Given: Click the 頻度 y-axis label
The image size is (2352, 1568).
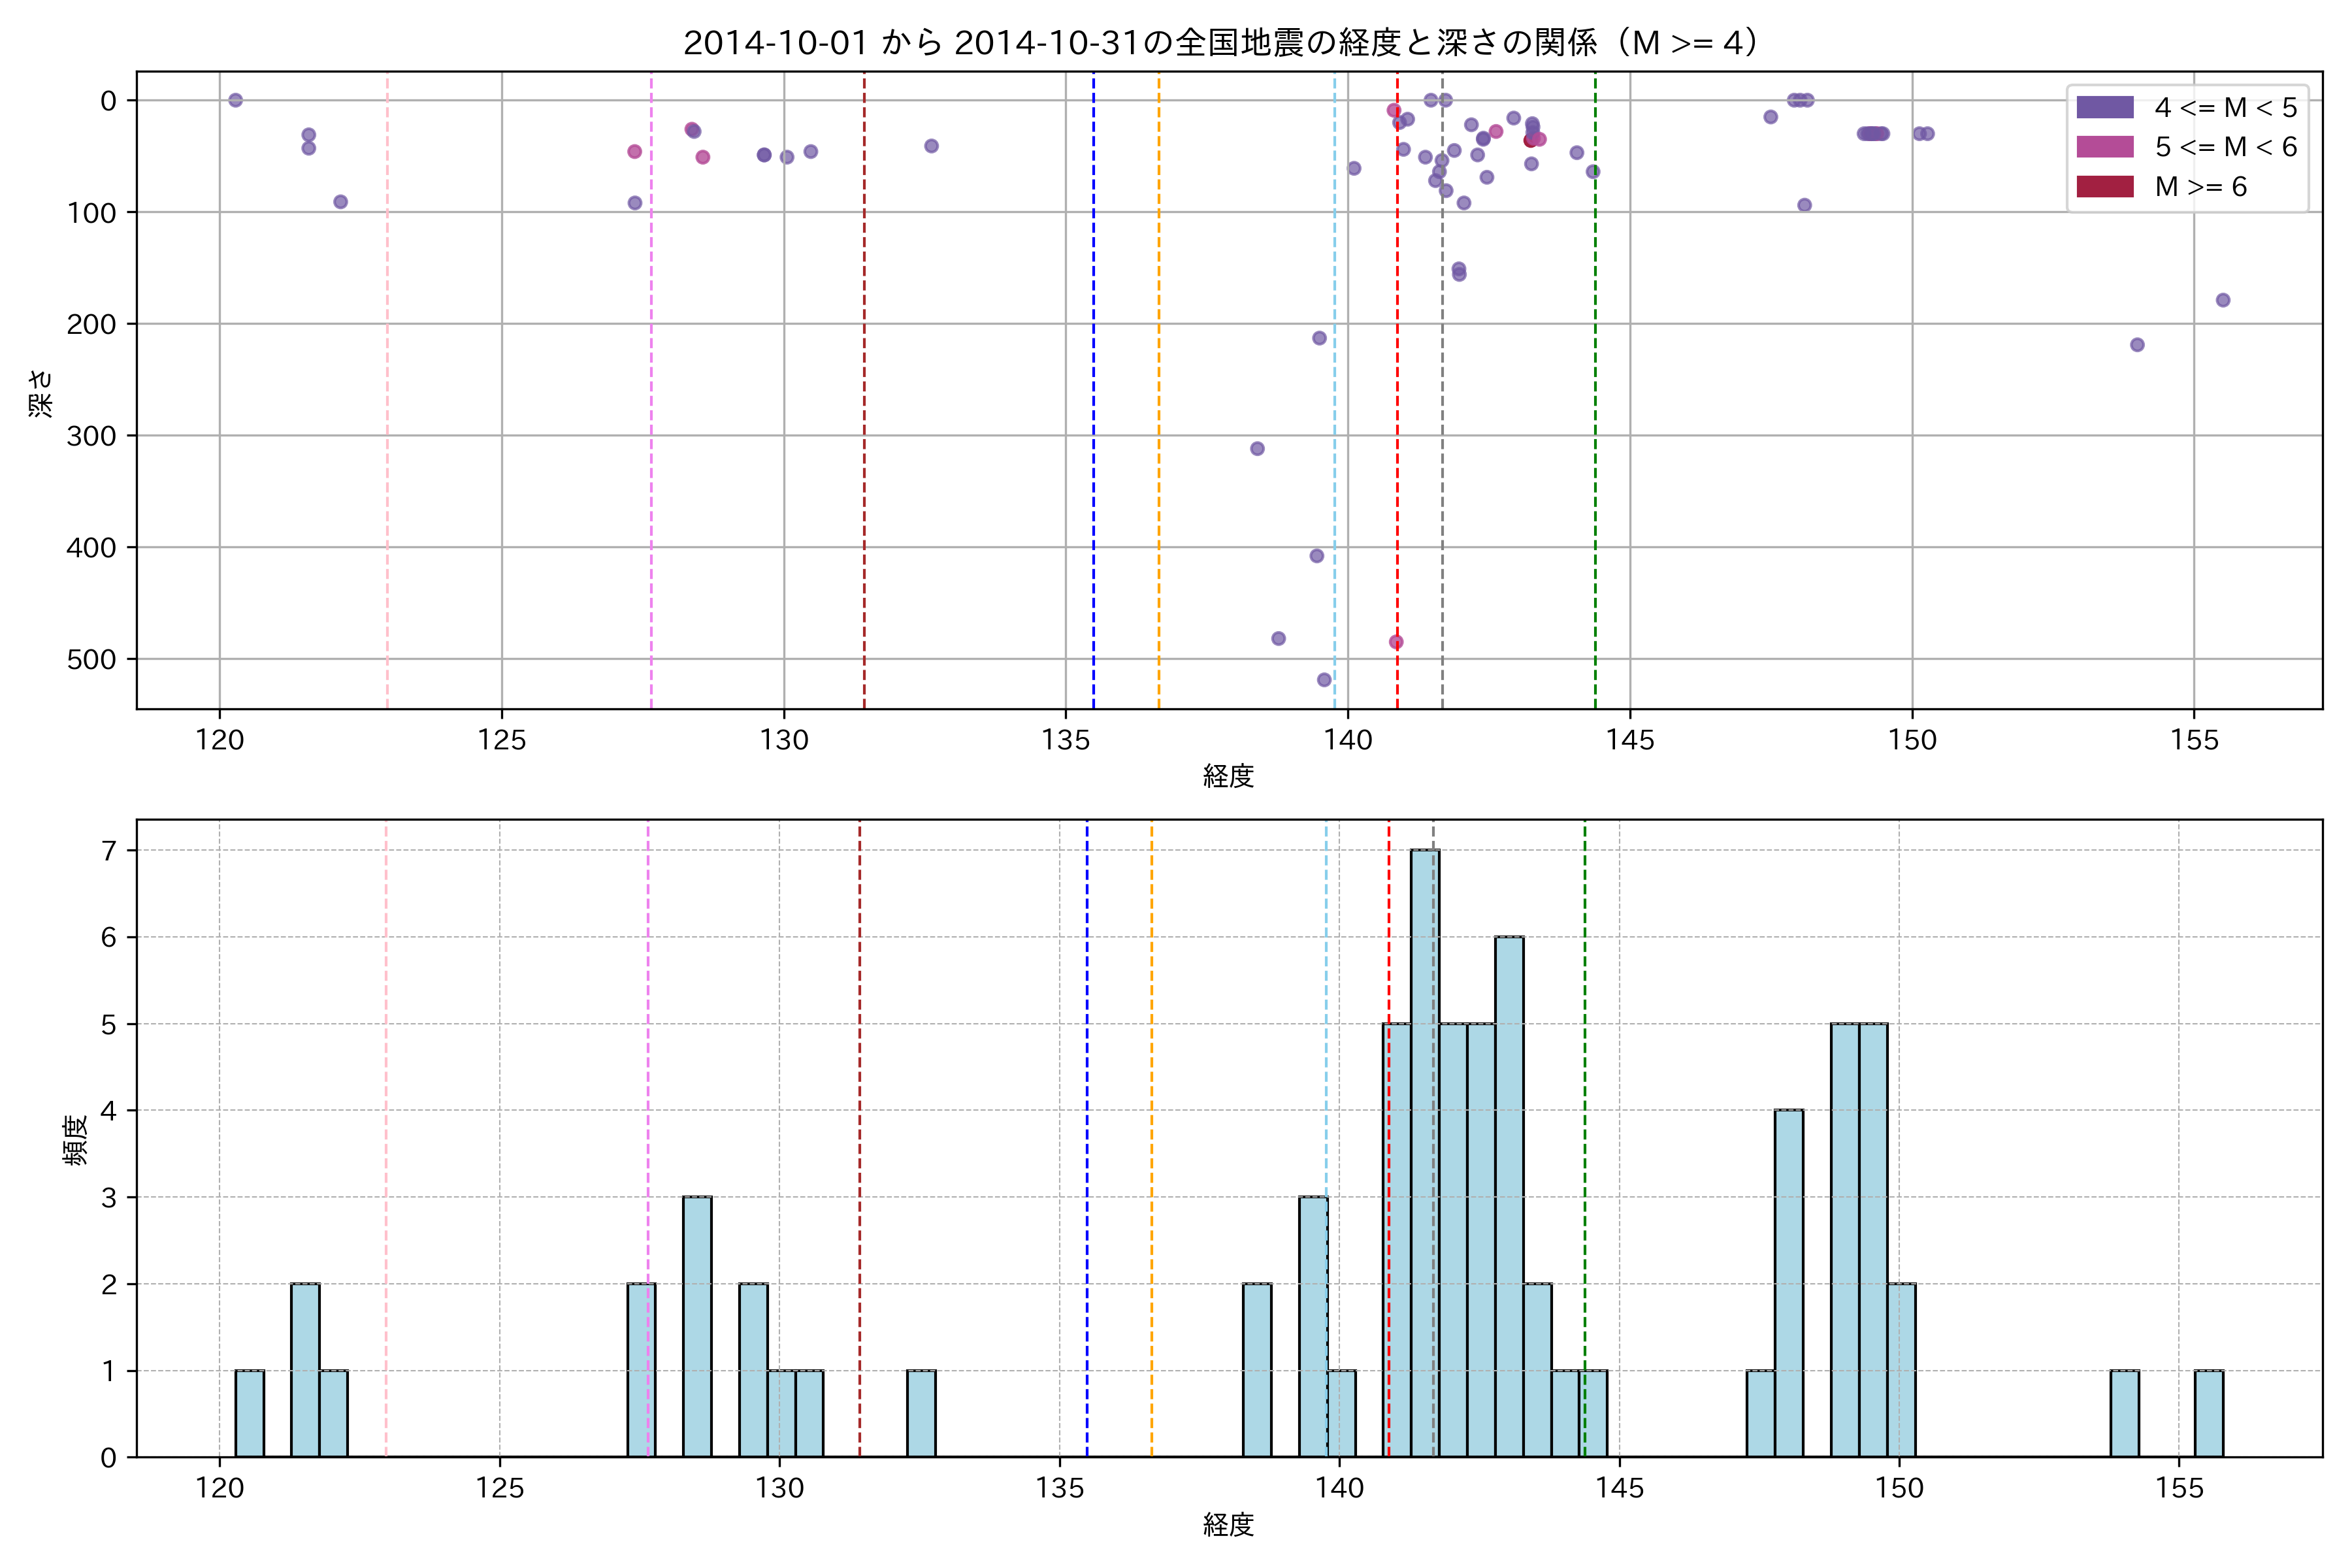Looking at the screenshot, I should (x=76, y=1139).
